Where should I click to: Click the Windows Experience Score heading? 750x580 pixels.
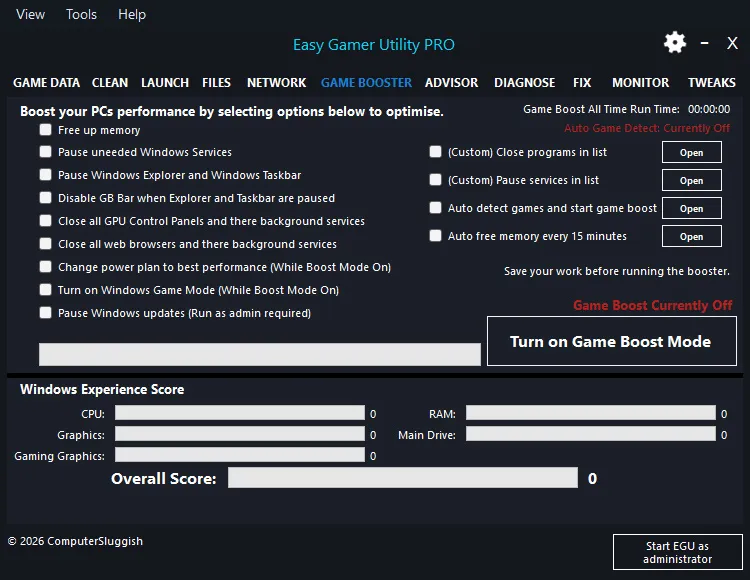[x=102, y=389]
